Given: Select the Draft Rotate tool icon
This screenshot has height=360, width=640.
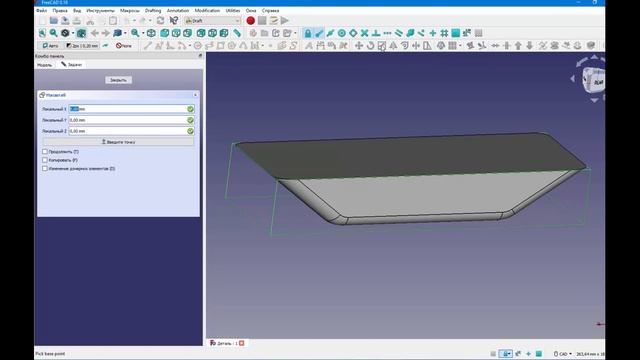Looking at the screenshot, I should (370, 46).
